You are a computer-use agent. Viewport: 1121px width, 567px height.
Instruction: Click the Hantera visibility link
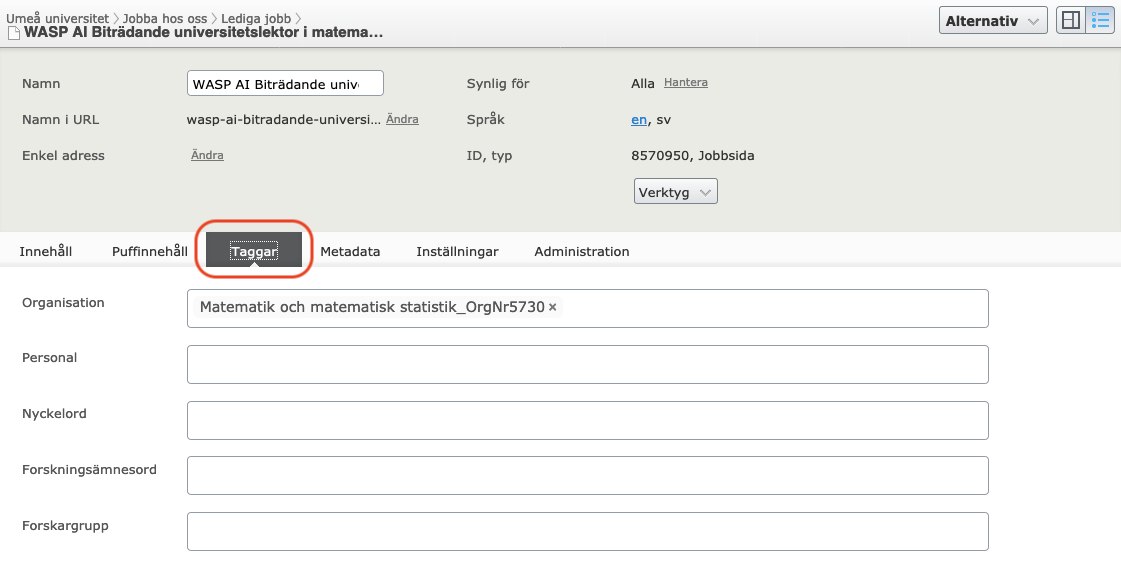[x=686, y=82]
